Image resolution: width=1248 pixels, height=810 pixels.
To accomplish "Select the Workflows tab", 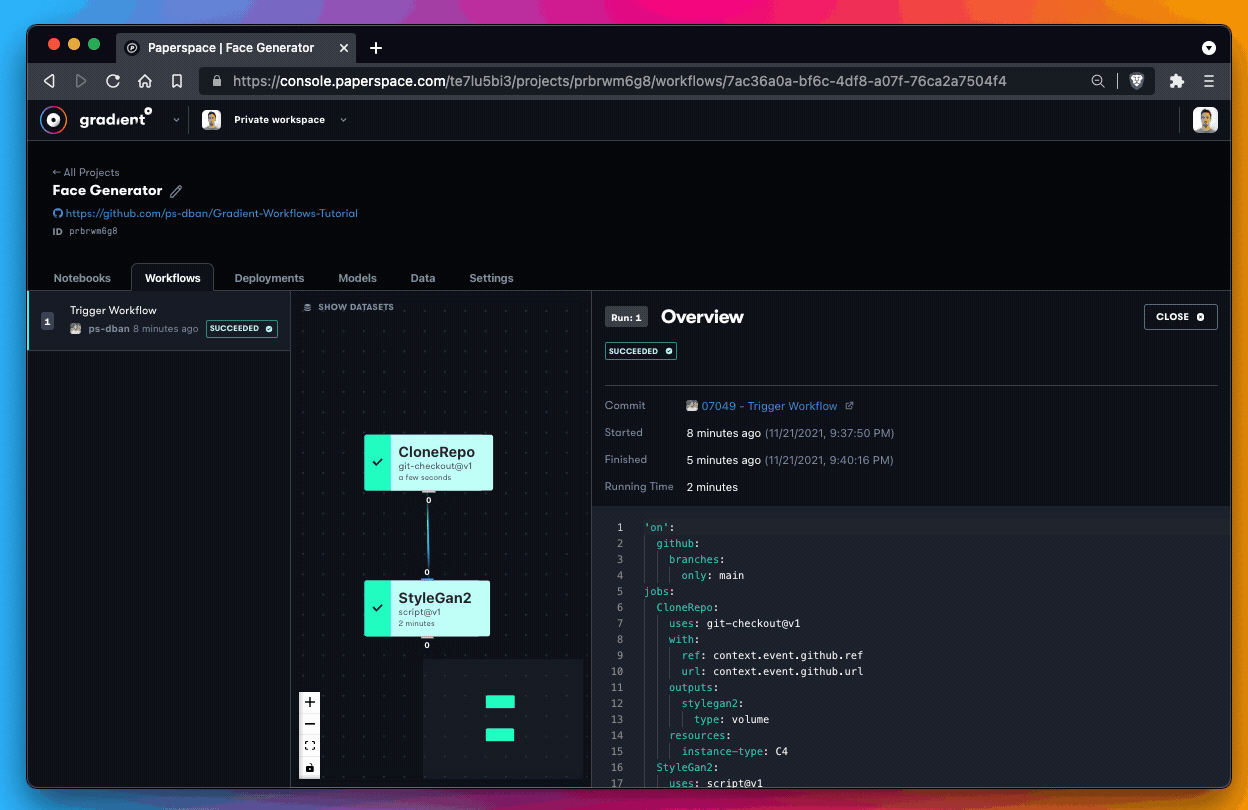I will pyautogui.click(x=173, y=278).
